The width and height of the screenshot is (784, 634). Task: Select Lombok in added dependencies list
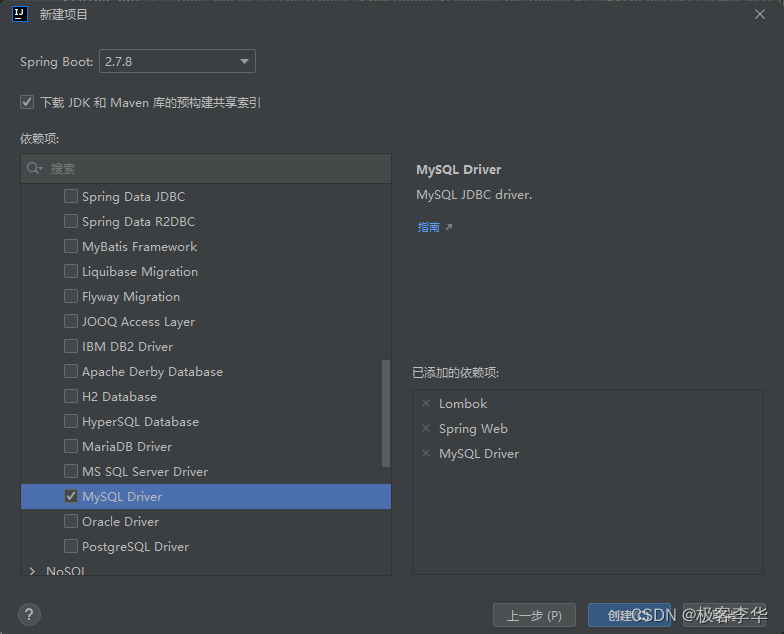463,404
